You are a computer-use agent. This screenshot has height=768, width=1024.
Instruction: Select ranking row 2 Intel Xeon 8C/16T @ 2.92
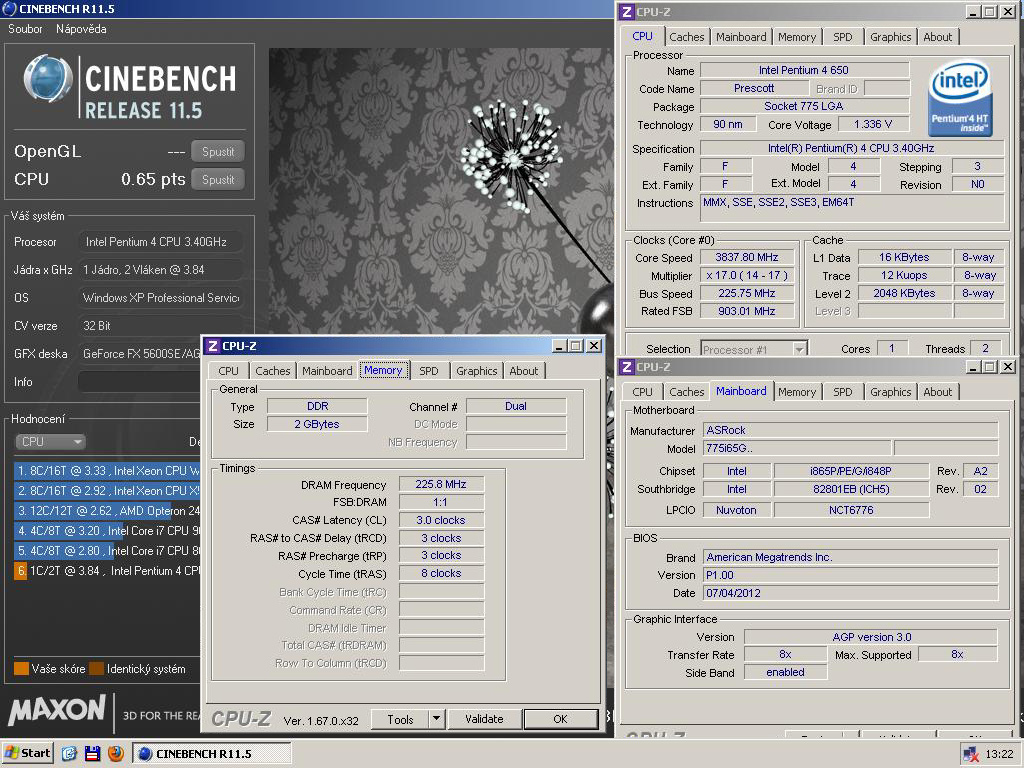click(x=106, y=490)
